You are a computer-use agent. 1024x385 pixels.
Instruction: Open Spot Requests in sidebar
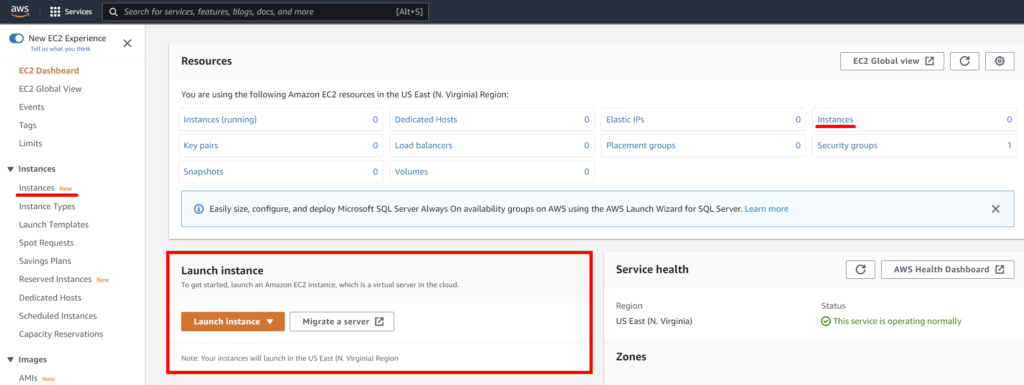(46, 243)
